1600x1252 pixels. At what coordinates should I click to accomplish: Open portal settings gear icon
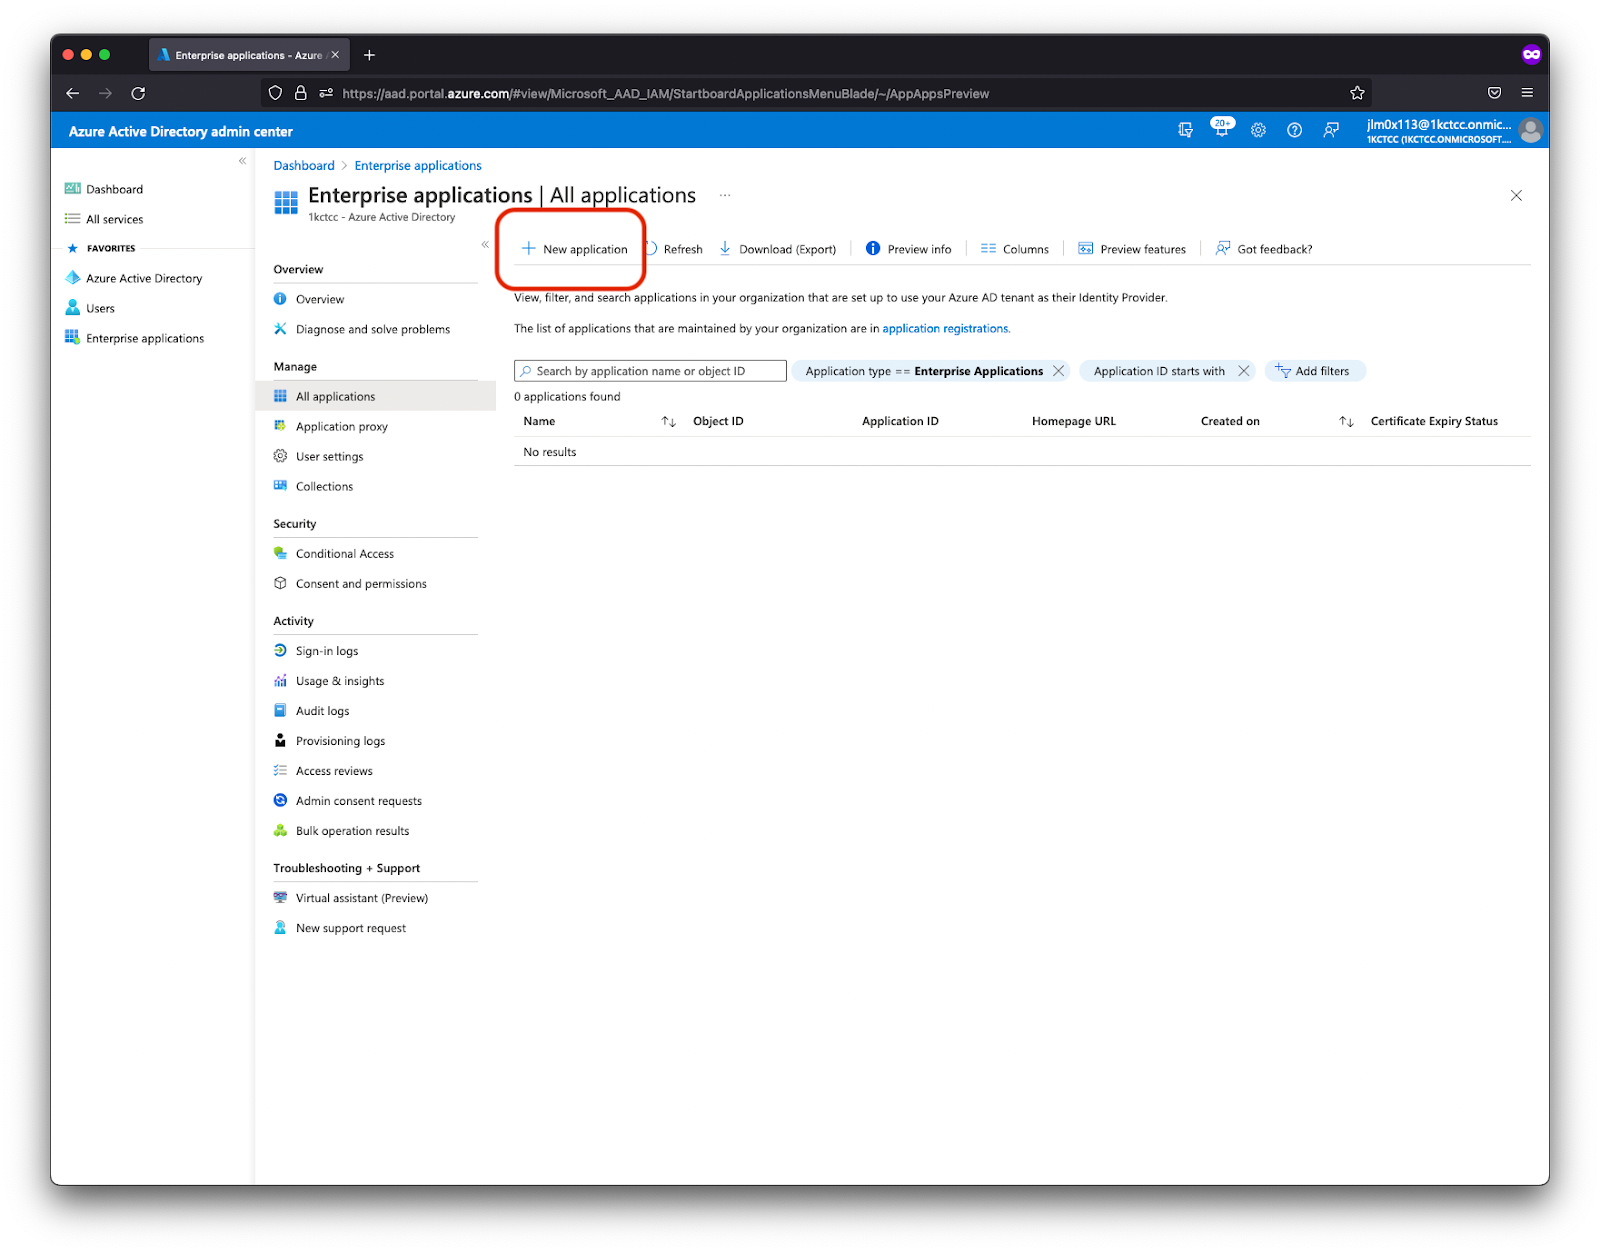click(x=1258, y=130)
